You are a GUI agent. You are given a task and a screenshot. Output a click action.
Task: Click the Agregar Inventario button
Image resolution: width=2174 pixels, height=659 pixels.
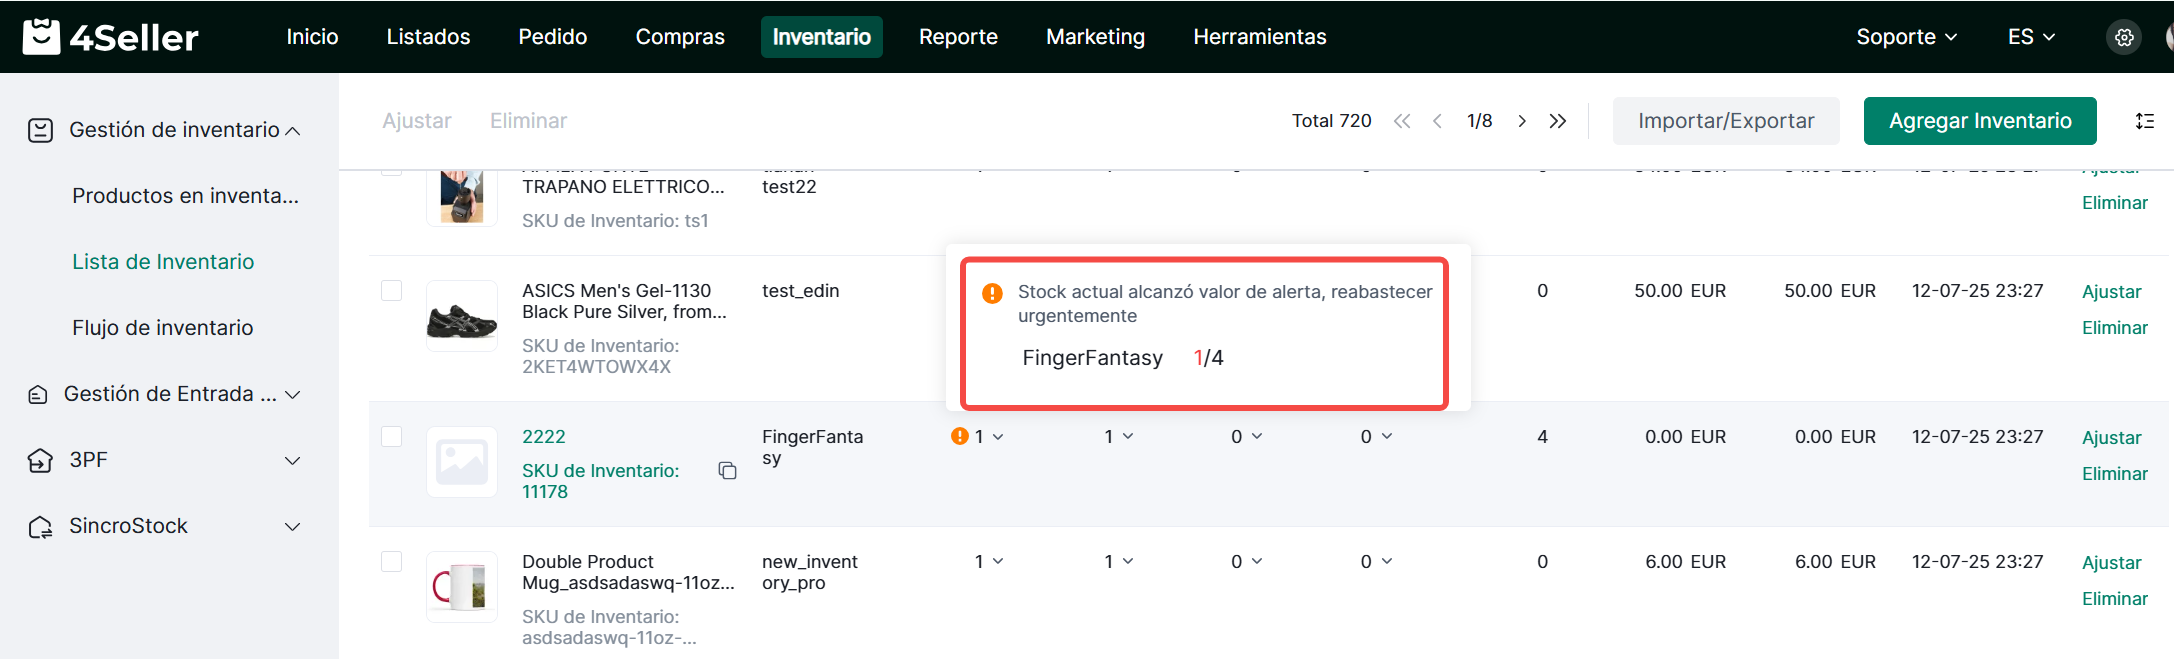pyautogui.click(x=1979, y=121)
